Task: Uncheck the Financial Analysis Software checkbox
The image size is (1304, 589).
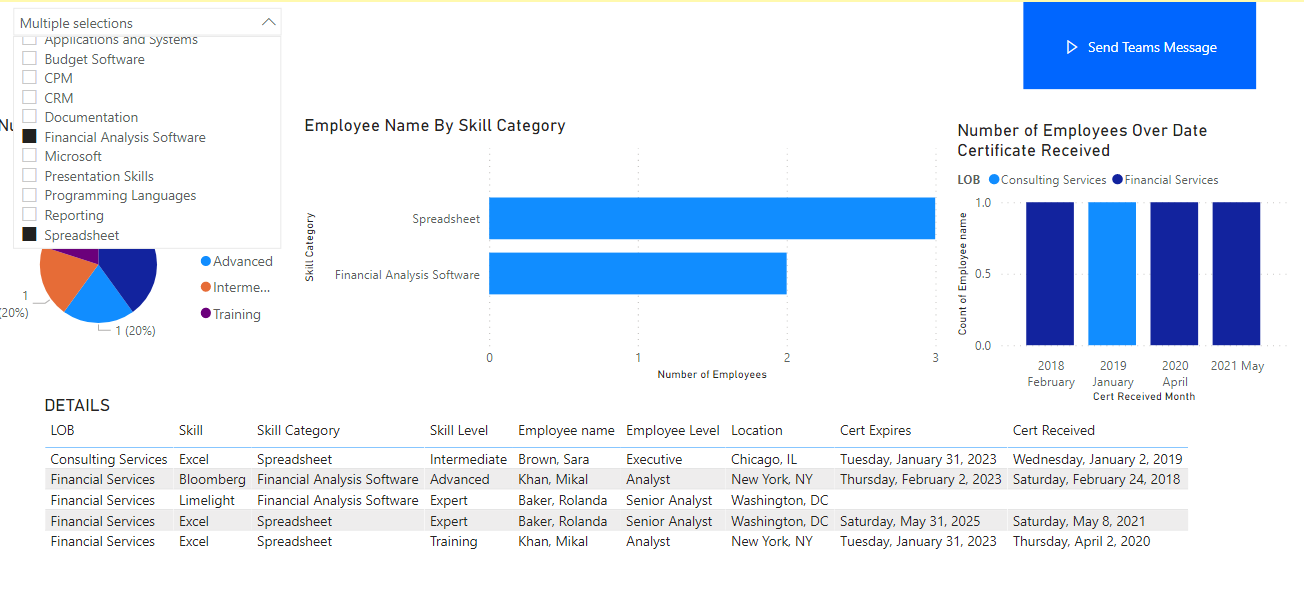Action: [x=30, y=137]
